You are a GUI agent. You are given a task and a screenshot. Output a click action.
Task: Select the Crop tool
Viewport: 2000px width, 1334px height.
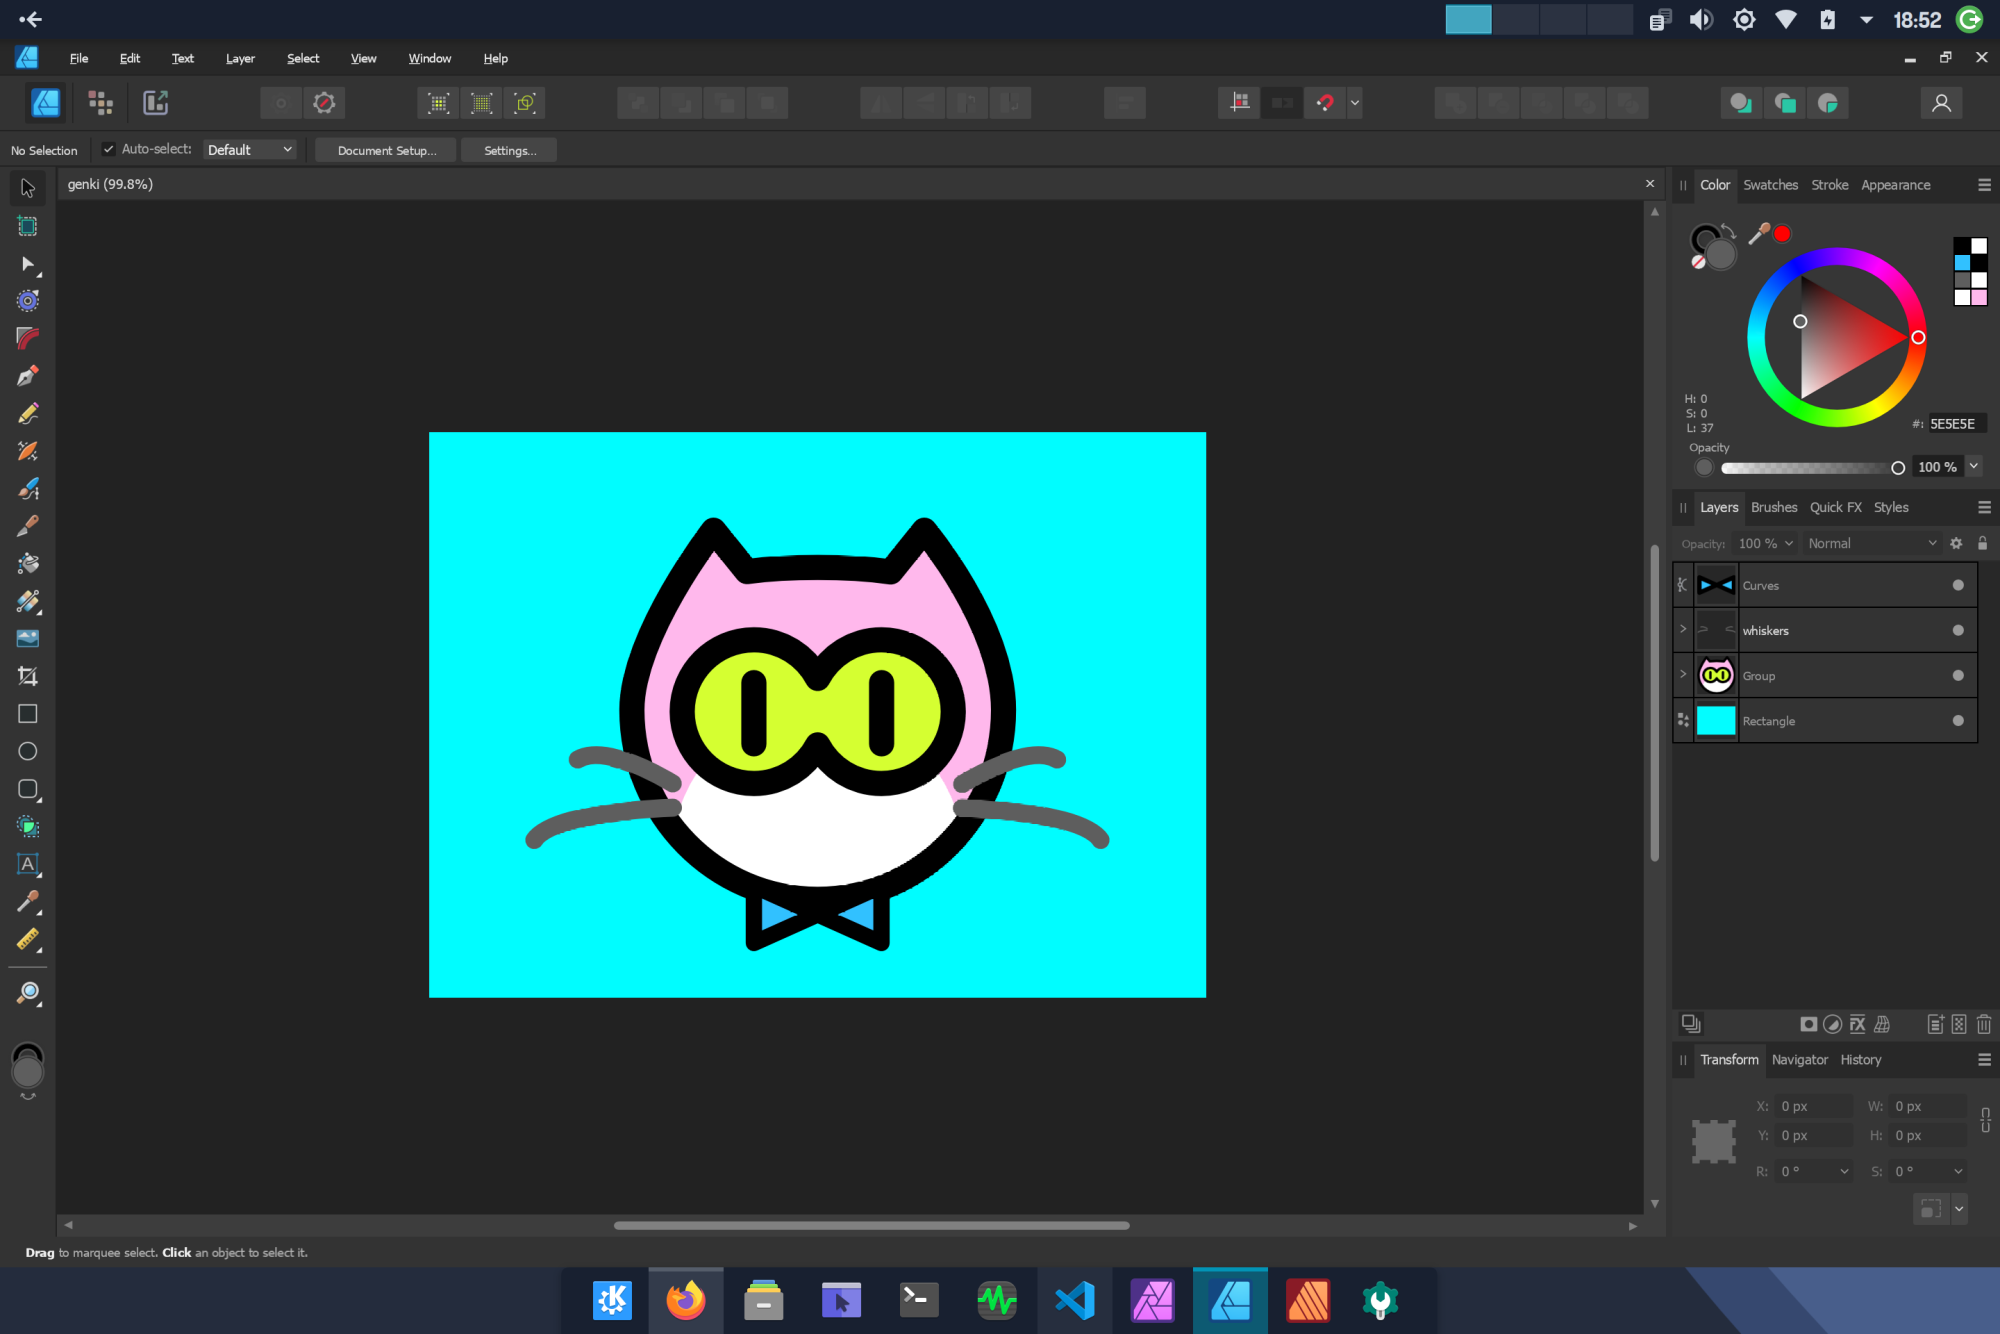tap(28, 677)
